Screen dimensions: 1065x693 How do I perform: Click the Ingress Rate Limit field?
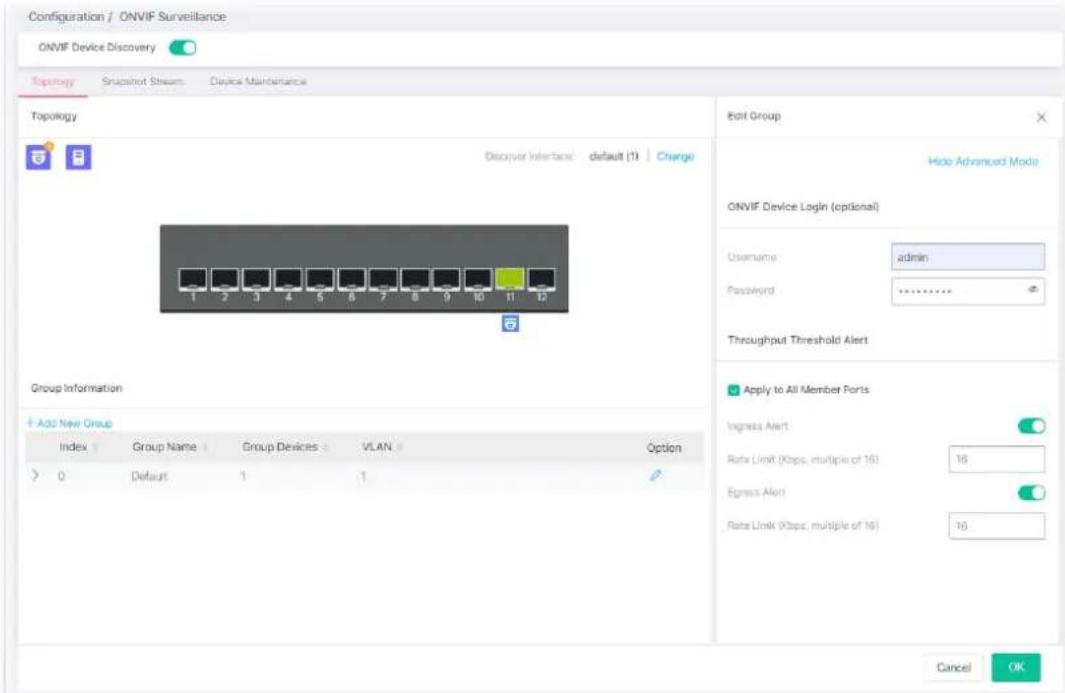[x=996, y=459]
